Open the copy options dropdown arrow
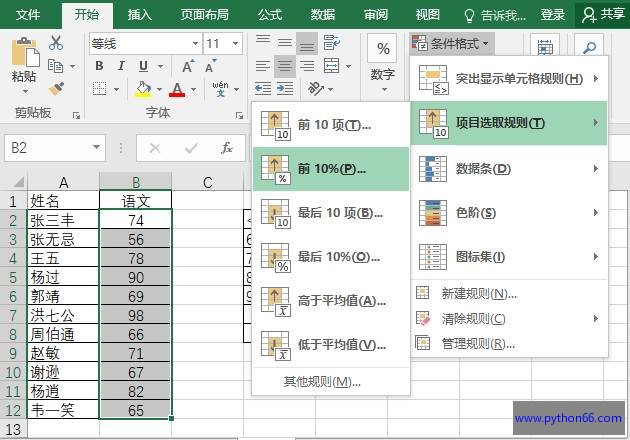This screenshot has width=630, height=440. [x=73, y=66]
